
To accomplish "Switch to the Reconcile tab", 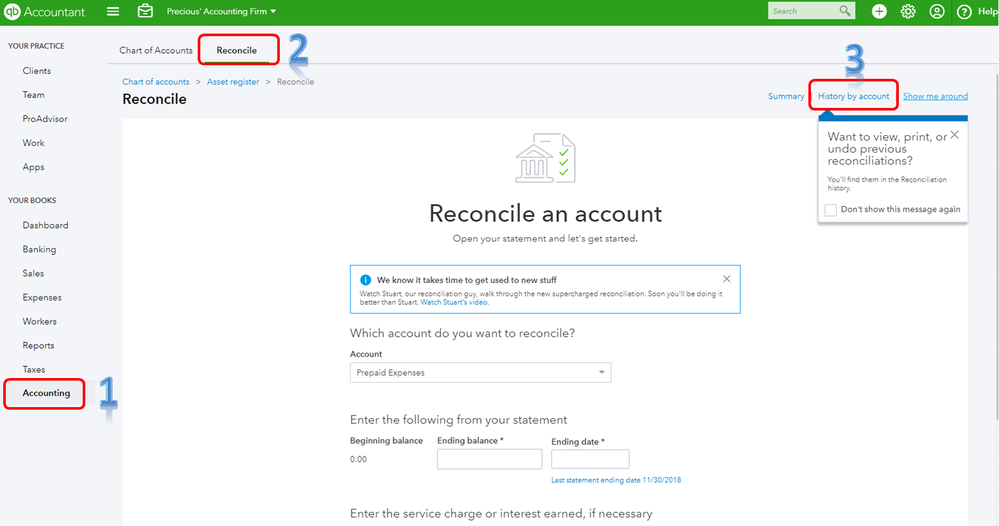I will tap(237, 50).
